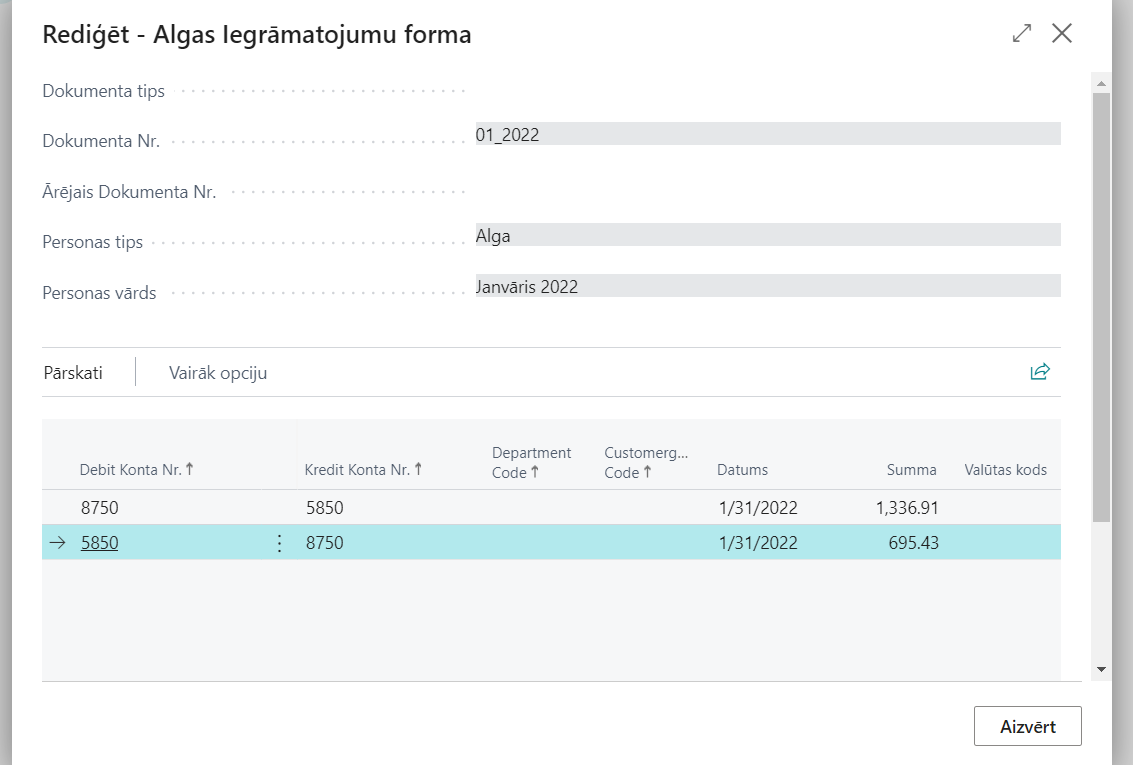Expand dialog to full screen with arrows icon
1133x765 pixels.
(x=1021, y=33)
